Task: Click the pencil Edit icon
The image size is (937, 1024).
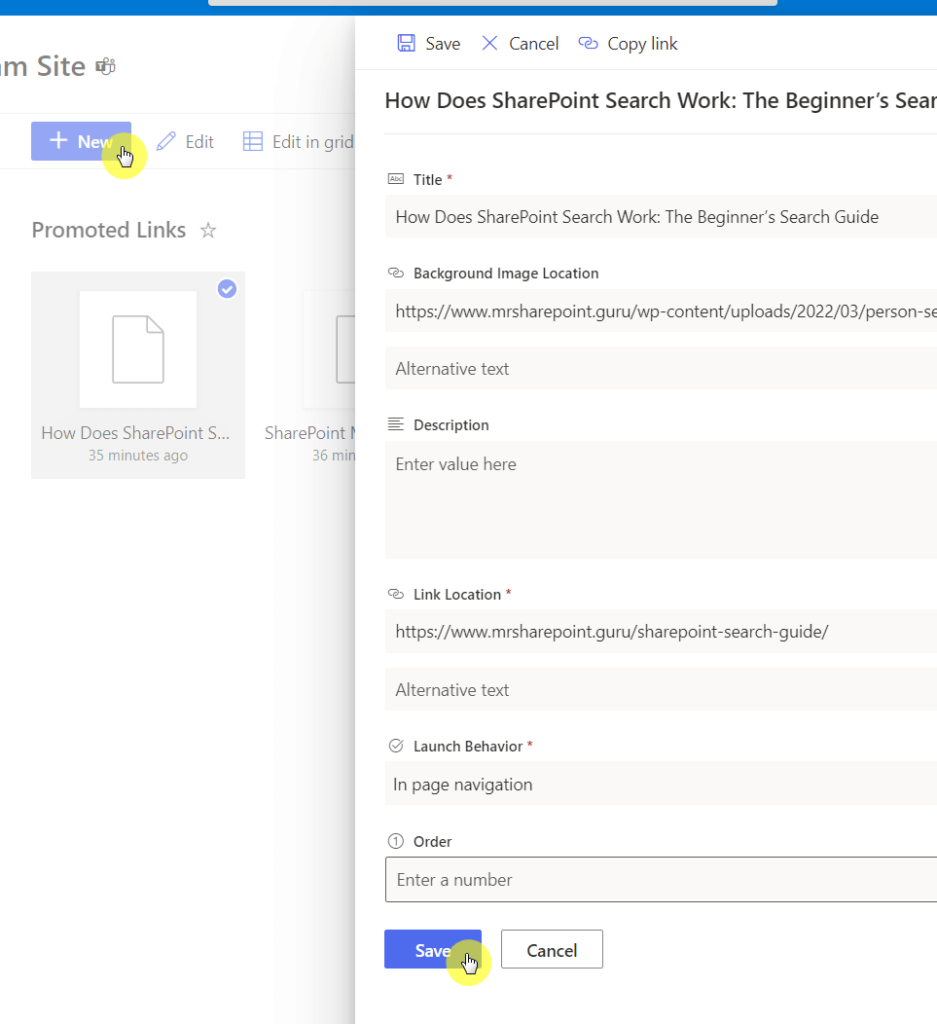Action: click(166, 141)
